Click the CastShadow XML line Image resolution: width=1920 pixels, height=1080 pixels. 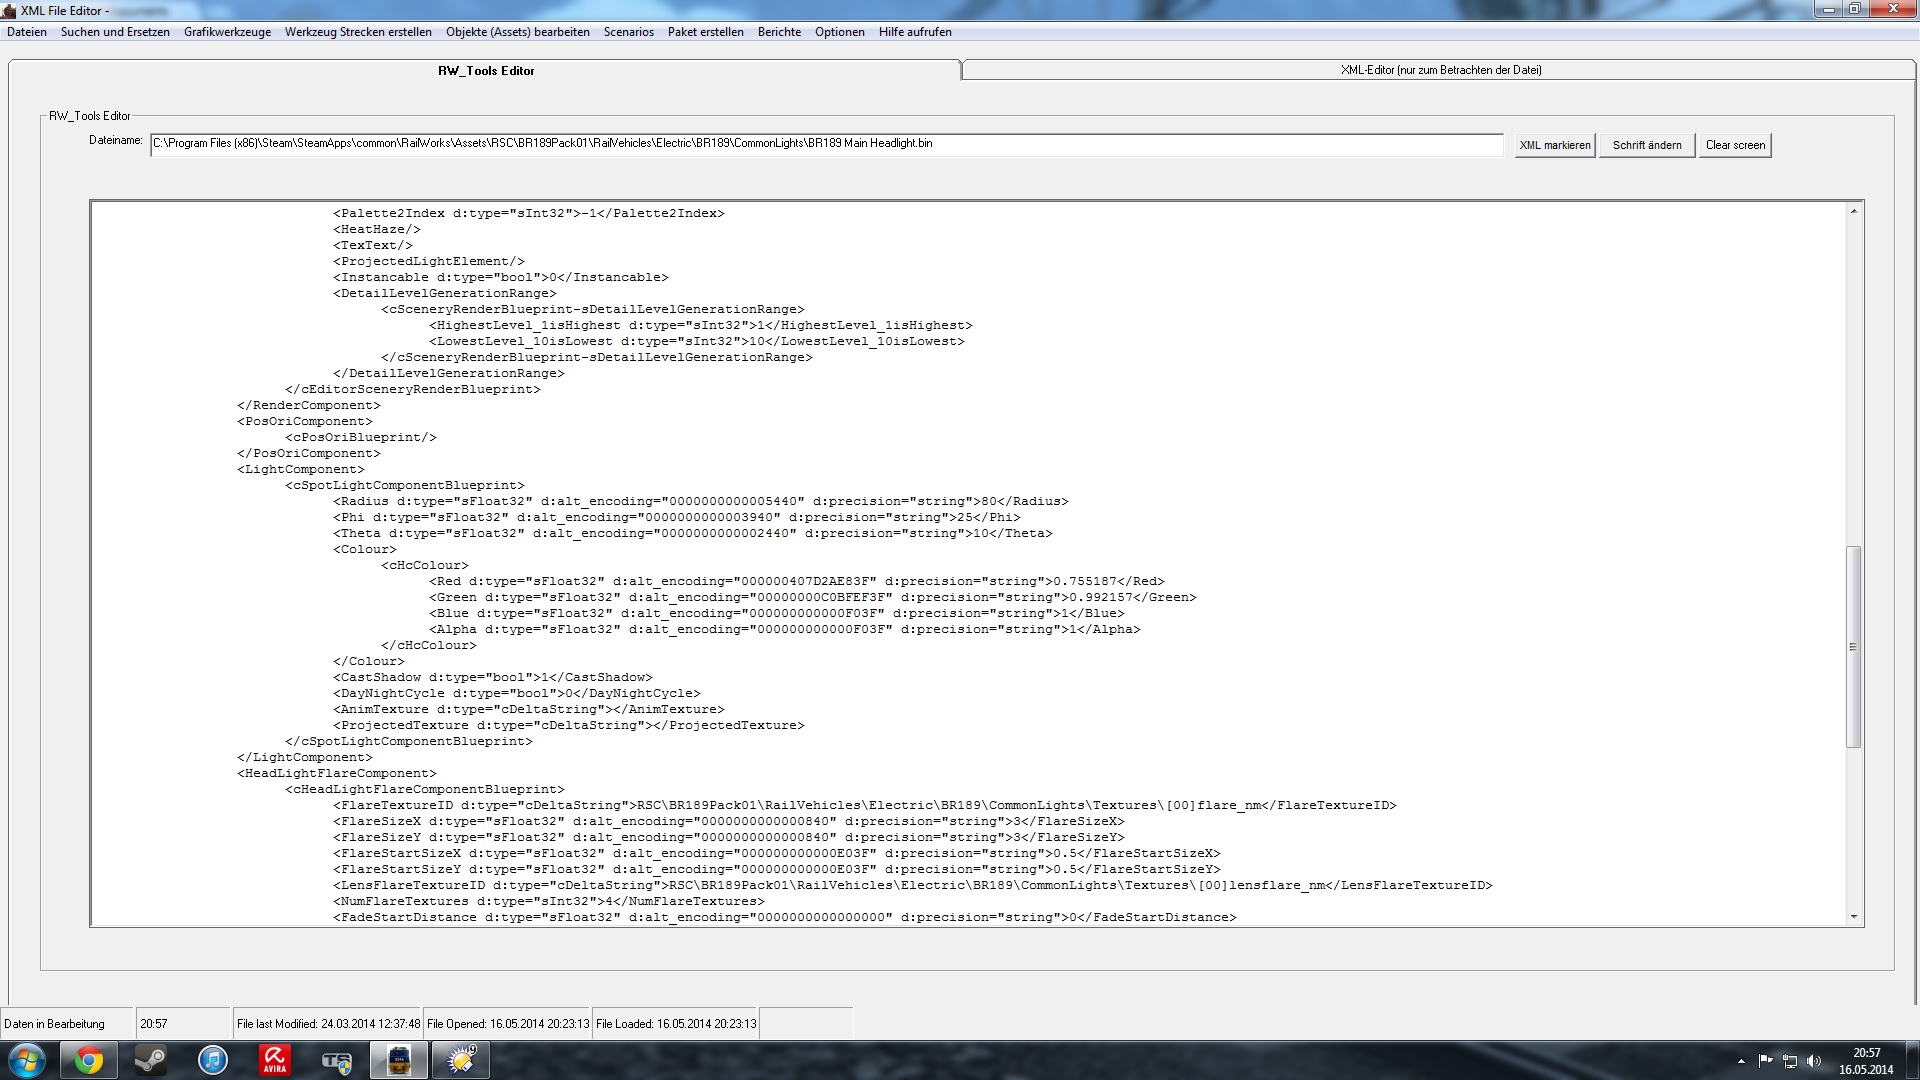(493, 677)
